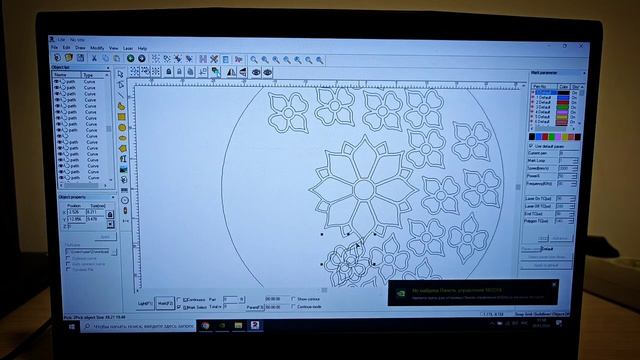Collapse the Mark parameter panel arrow
640x360 pixels.
coord(584,73)
